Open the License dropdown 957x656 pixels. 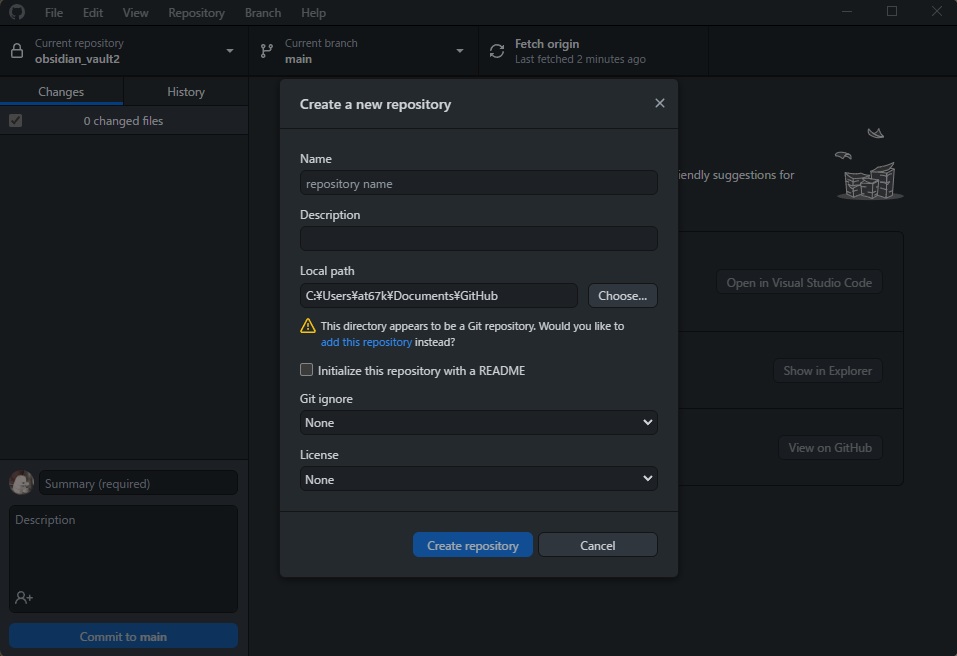pos(478,479)
